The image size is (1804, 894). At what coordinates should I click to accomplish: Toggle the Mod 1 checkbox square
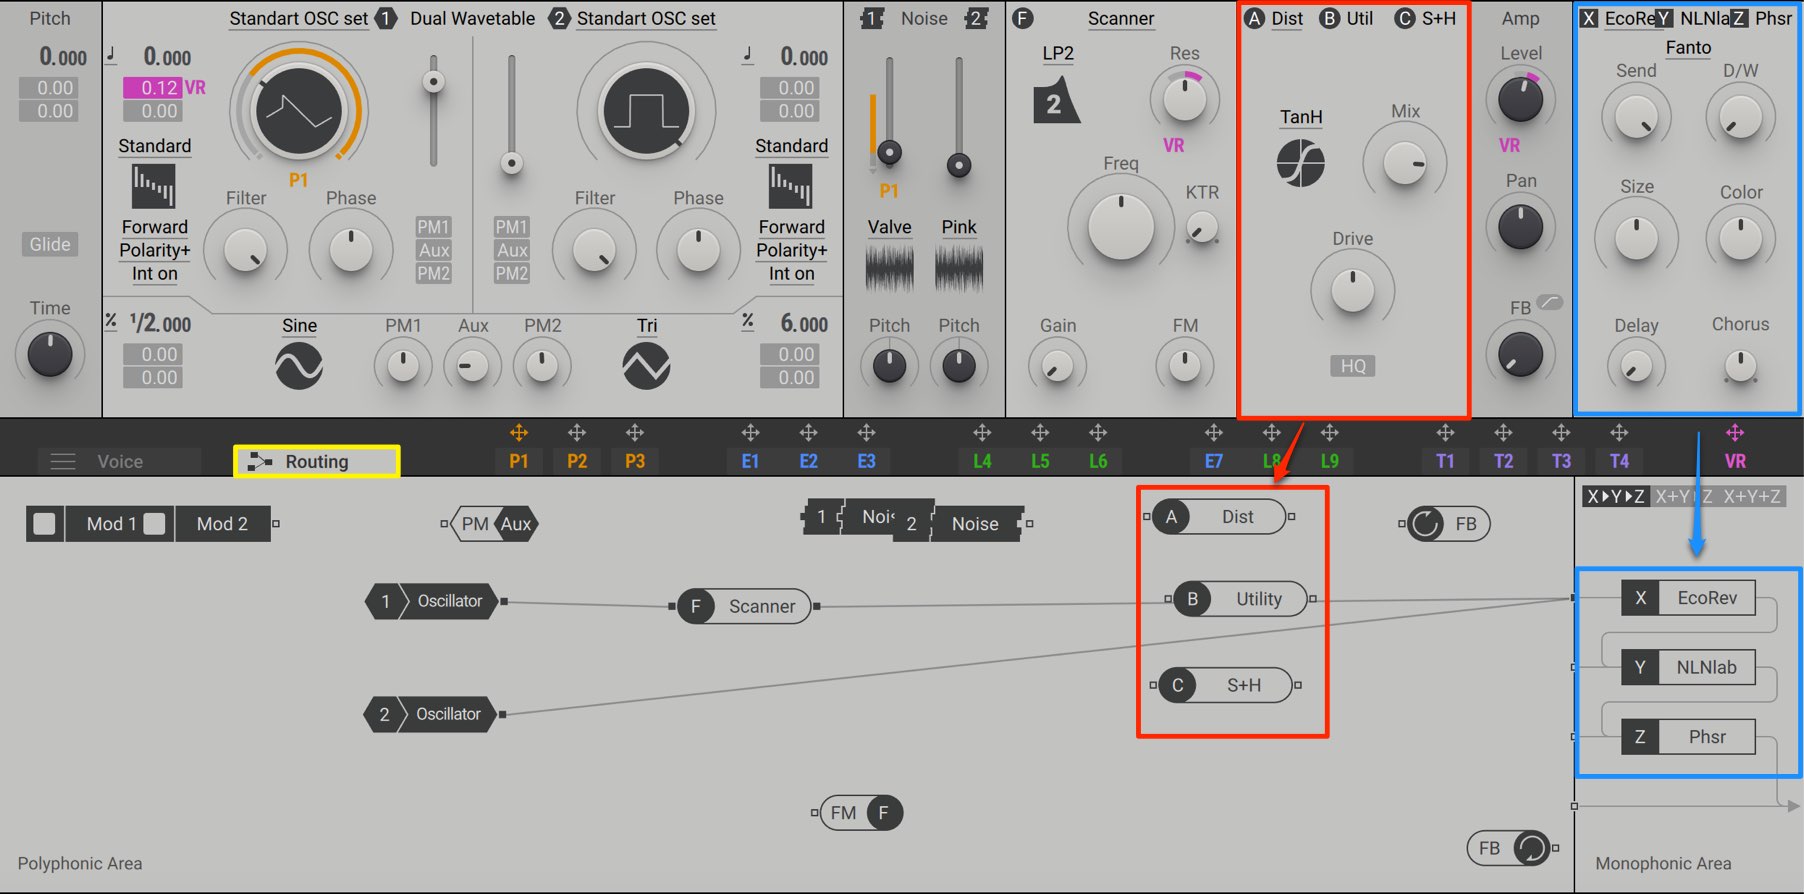tap(44, 524)
